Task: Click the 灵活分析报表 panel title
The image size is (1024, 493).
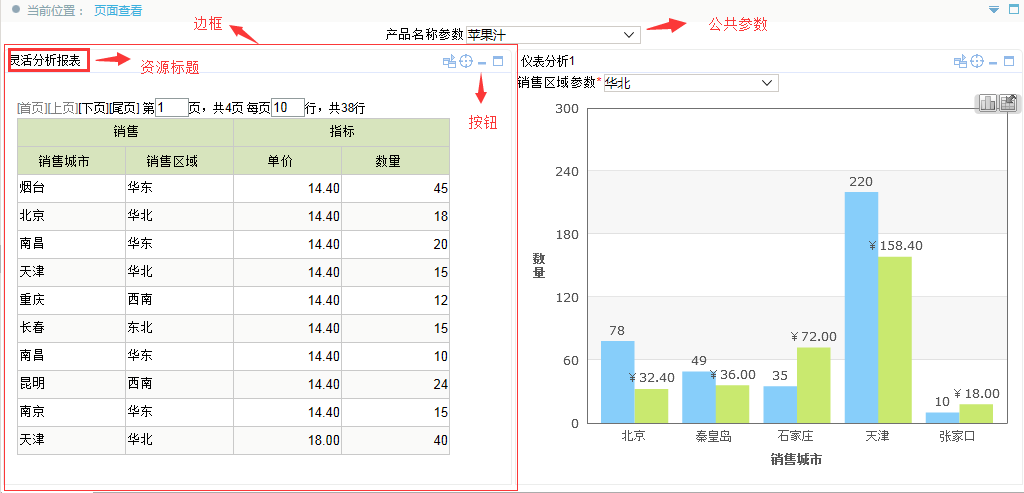Action: pyautogui.click(x=44, y=61)
